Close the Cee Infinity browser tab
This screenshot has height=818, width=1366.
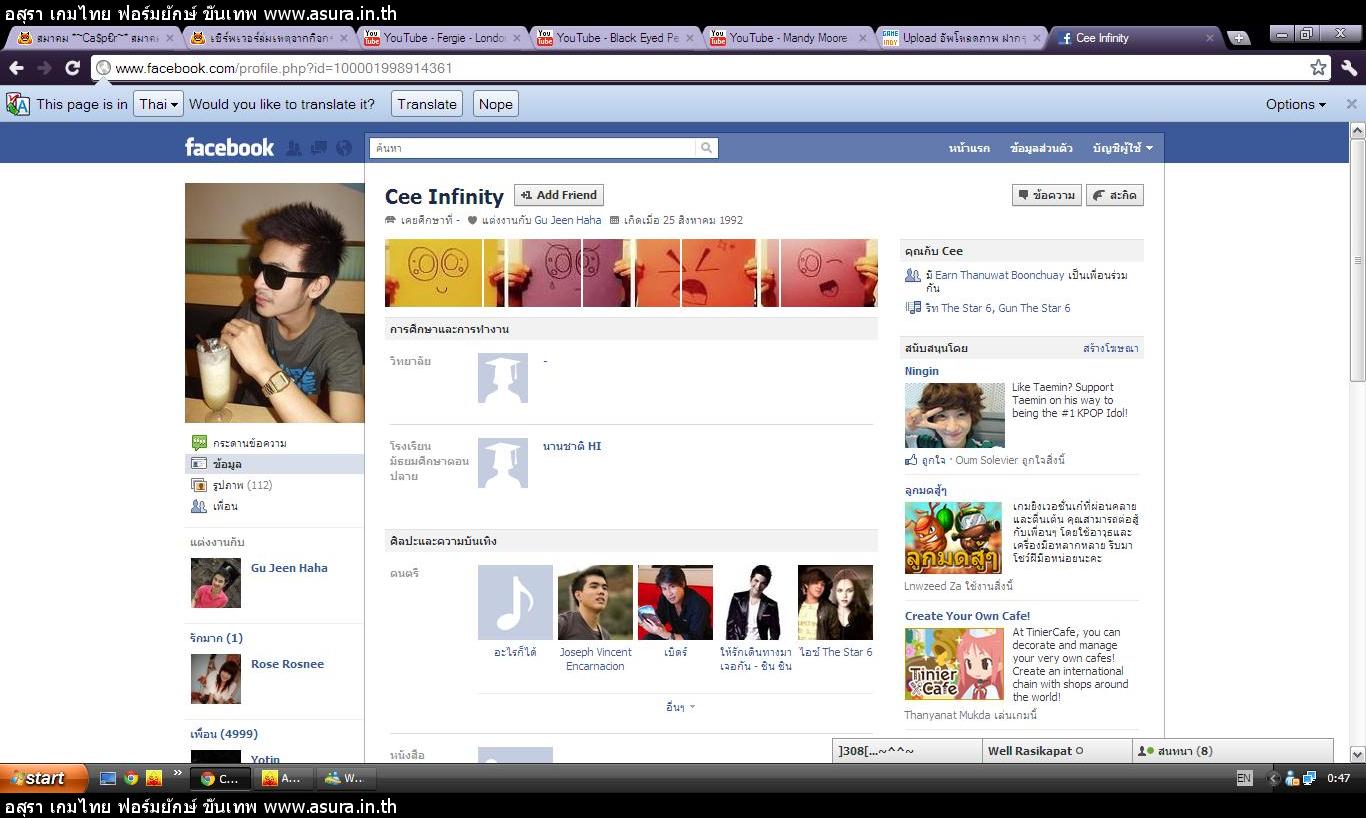tap(1210, 38)
